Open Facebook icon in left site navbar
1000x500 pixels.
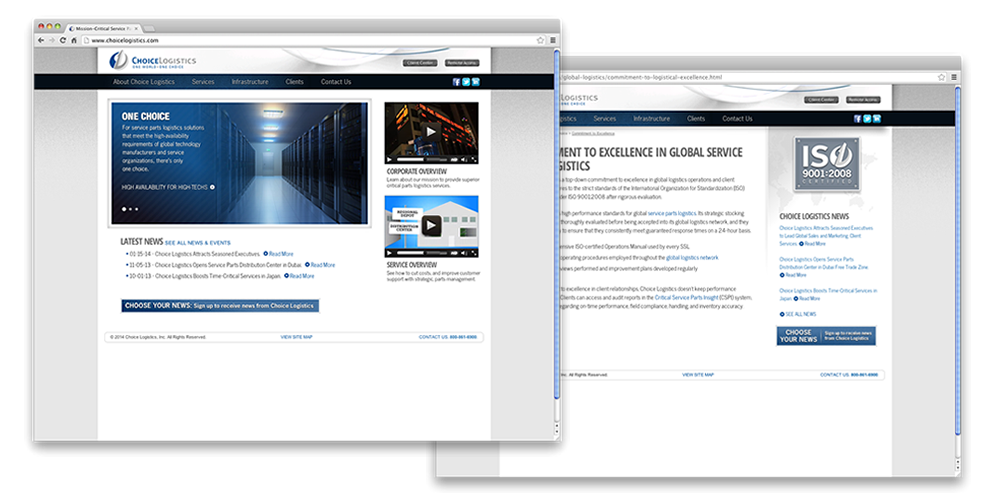[456, 82]
